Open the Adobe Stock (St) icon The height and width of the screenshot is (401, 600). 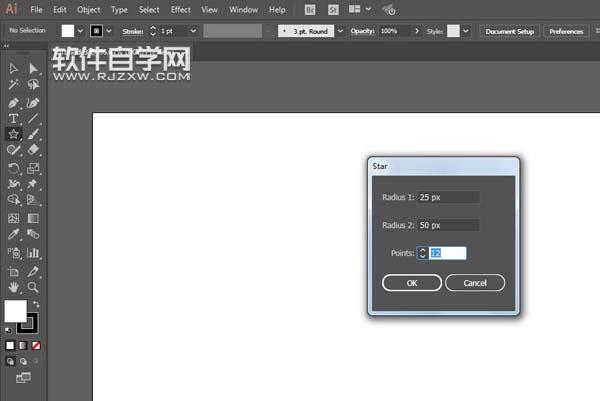(333, 10)
